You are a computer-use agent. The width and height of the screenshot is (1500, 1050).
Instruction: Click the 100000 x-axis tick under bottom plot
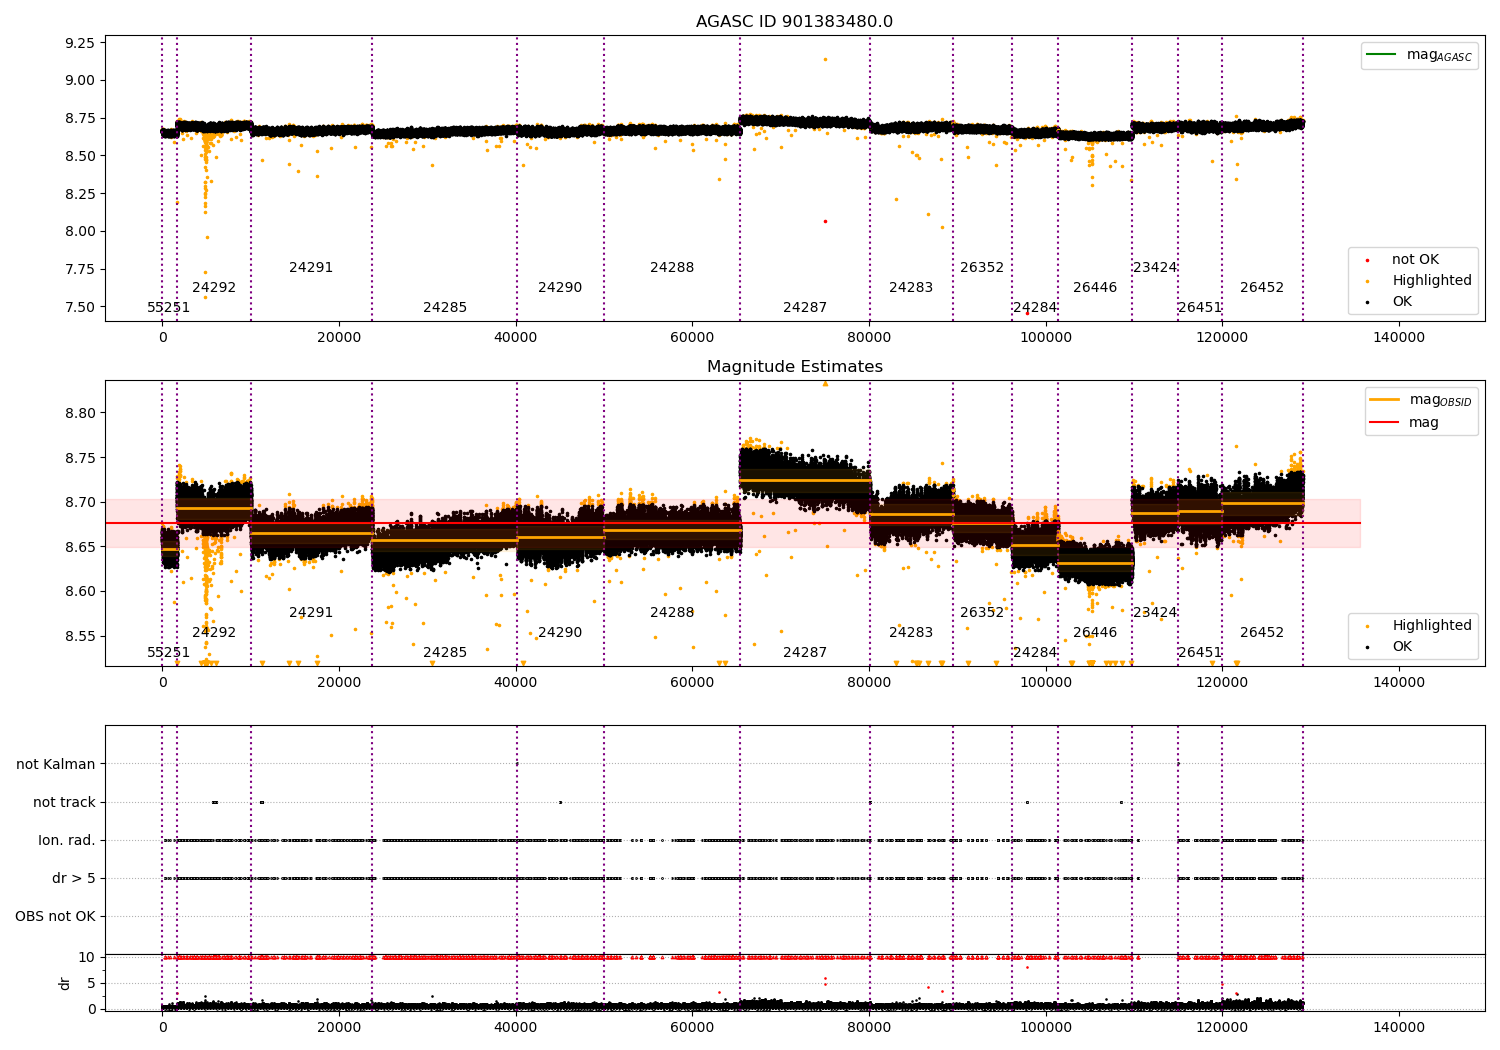1046,1027
